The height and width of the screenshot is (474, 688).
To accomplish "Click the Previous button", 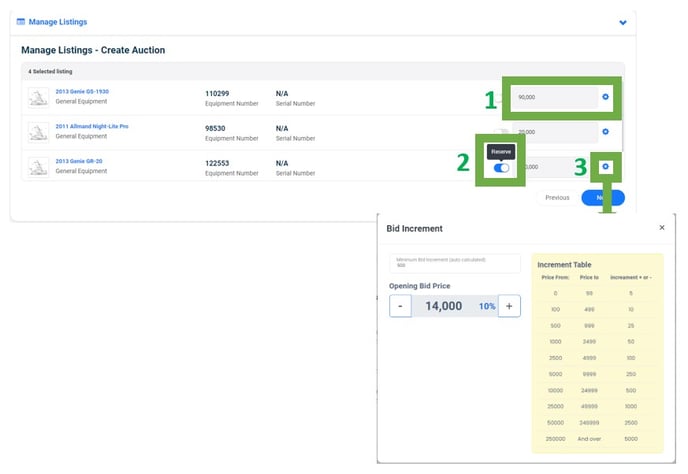I will click(x=556, y=198).
